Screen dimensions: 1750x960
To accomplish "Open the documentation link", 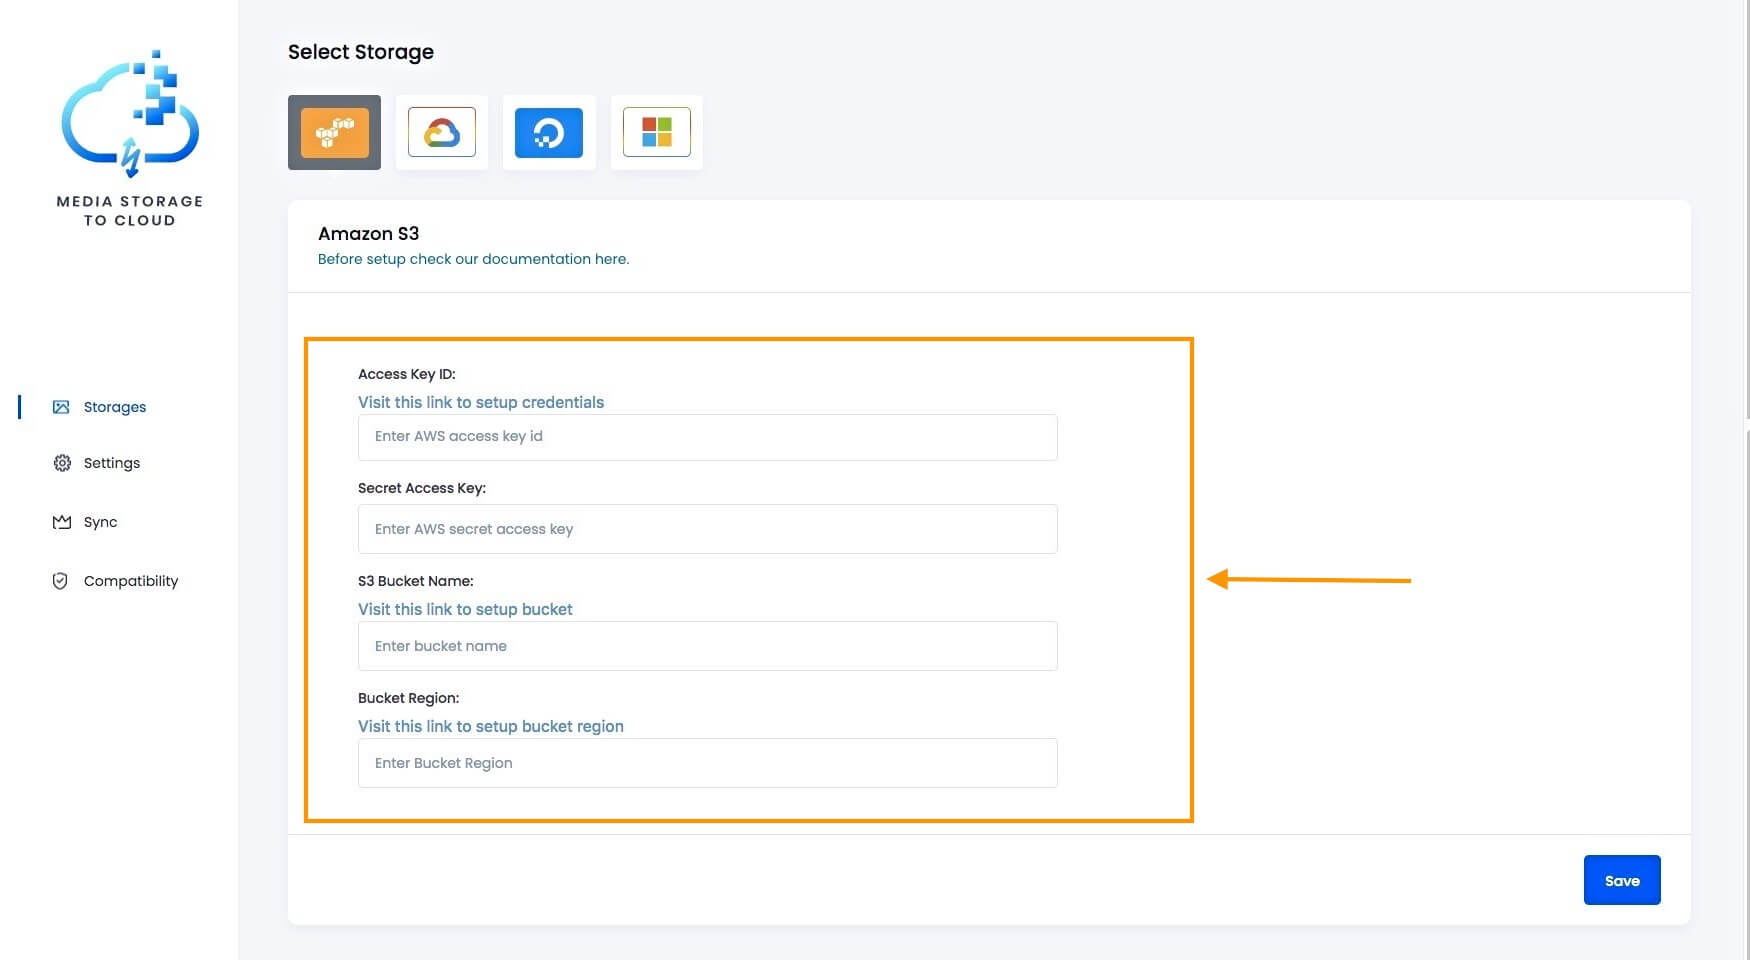I will click(x=473, y=258).
